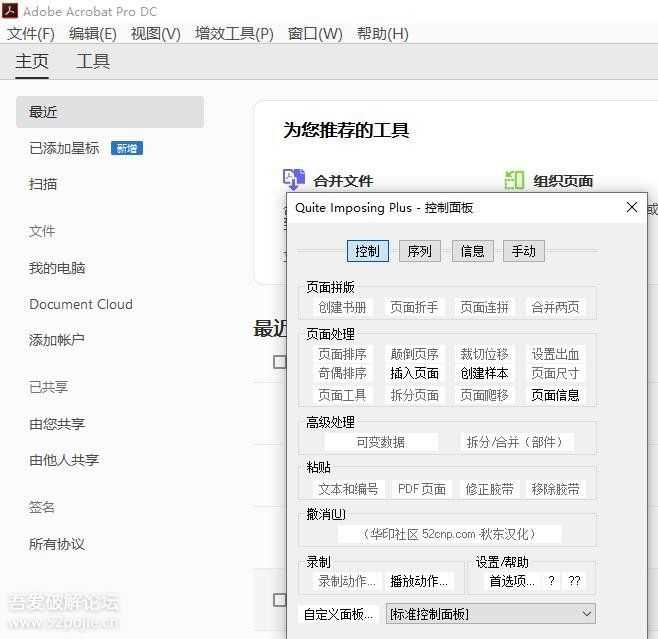This screenshot has height=639, width=658.
Task: Click the ?? help button
Action: 574,581
